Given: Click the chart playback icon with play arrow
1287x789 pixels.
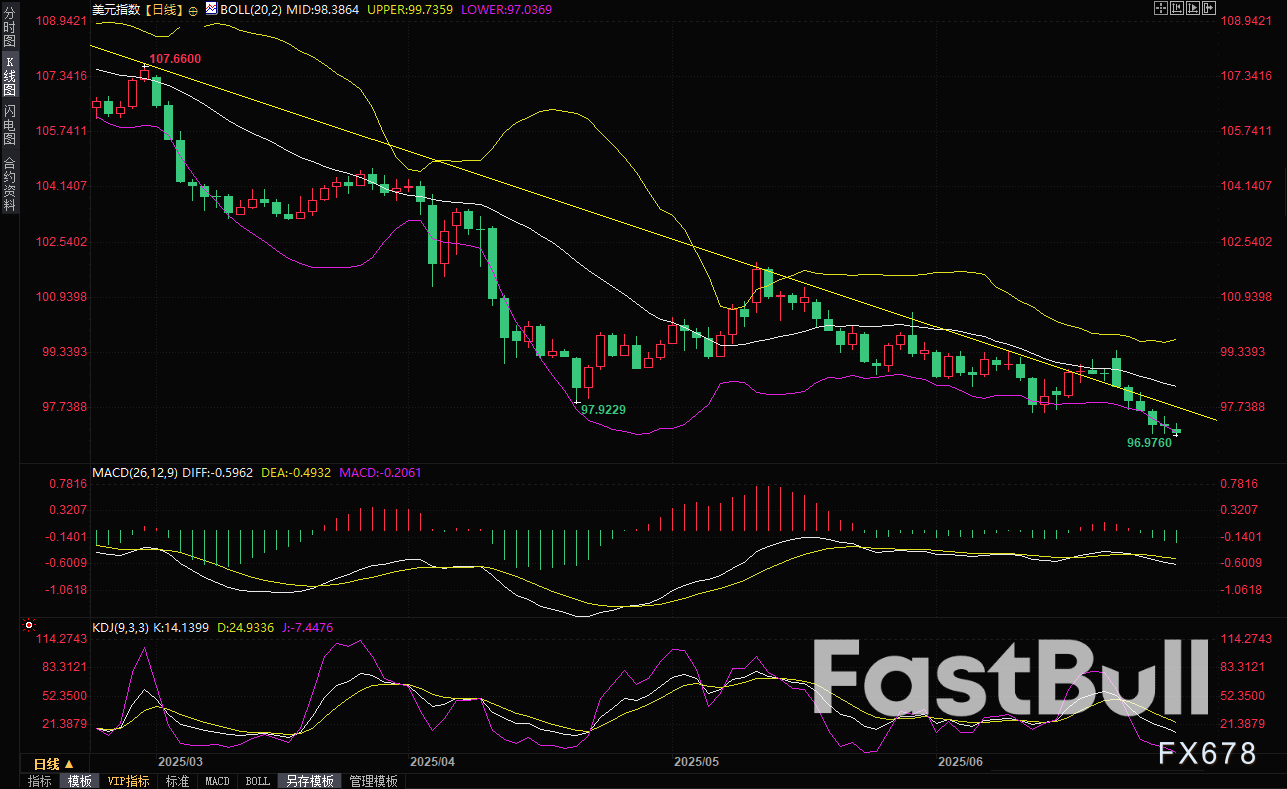Looking at the screenshot, I should 1193,8.
